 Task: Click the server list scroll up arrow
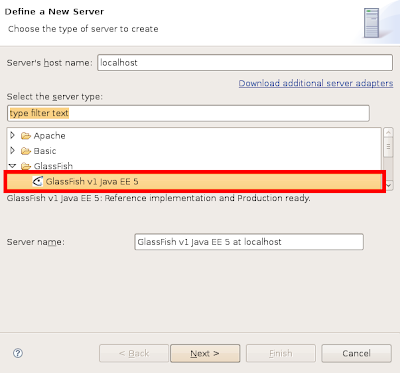coord(388,133)
